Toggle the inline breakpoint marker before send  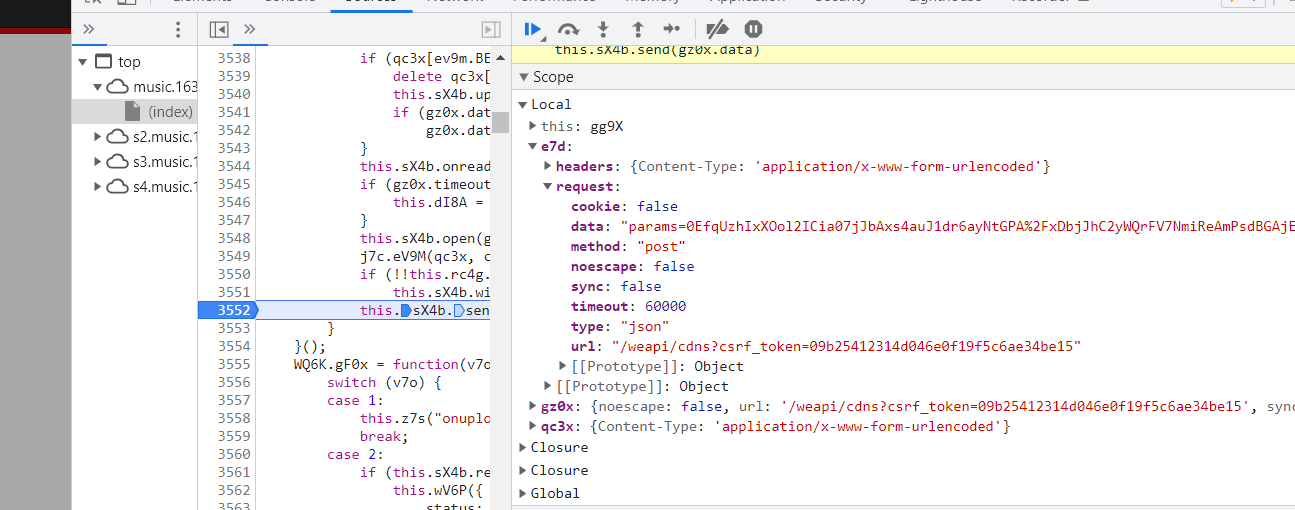457,310
